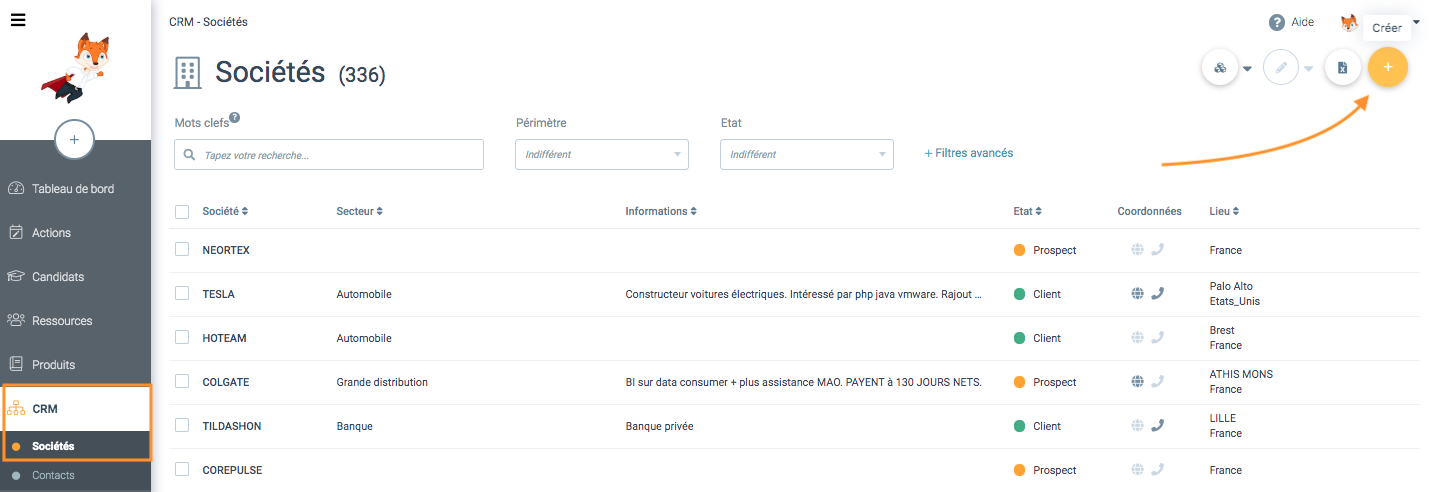The height and width of the screenshot is (492, 1438).
Task: Check the COREPULSE row checkbox
Action: [182, 469]
